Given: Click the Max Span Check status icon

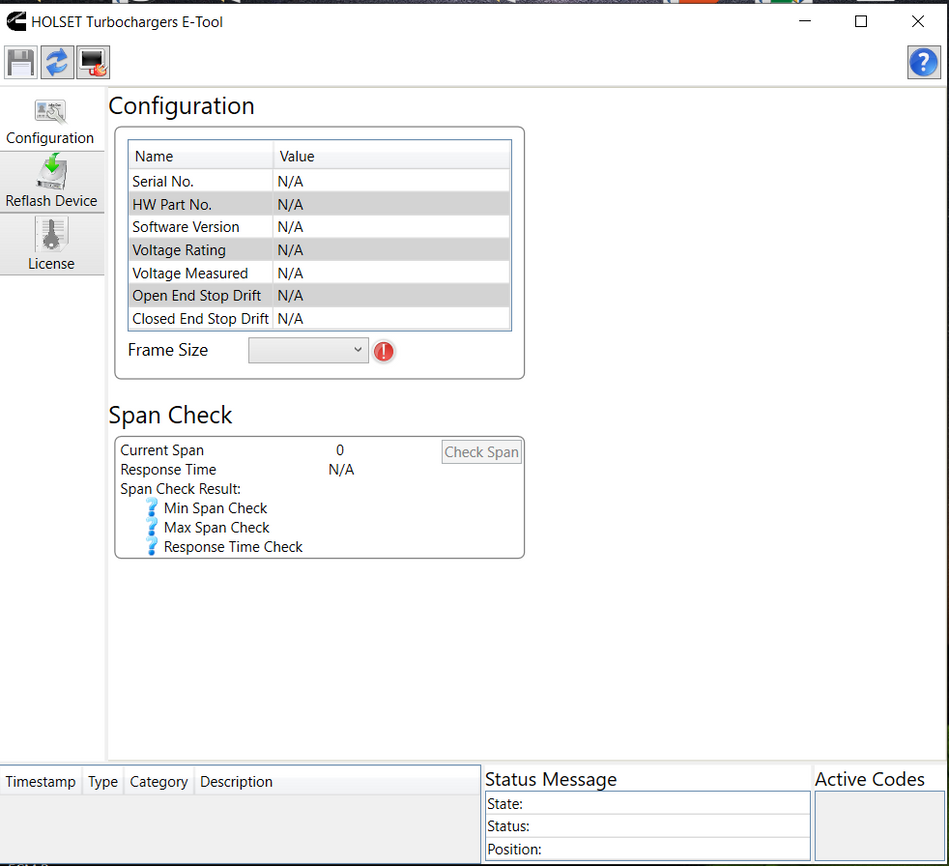Looking at the screenshot, I should 152,527.
